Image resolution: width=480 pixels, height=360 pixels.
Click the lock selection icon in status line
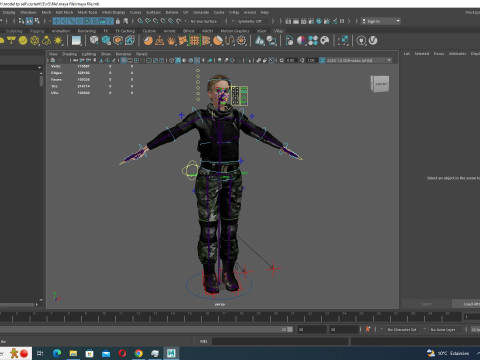(x=118, y=21)
